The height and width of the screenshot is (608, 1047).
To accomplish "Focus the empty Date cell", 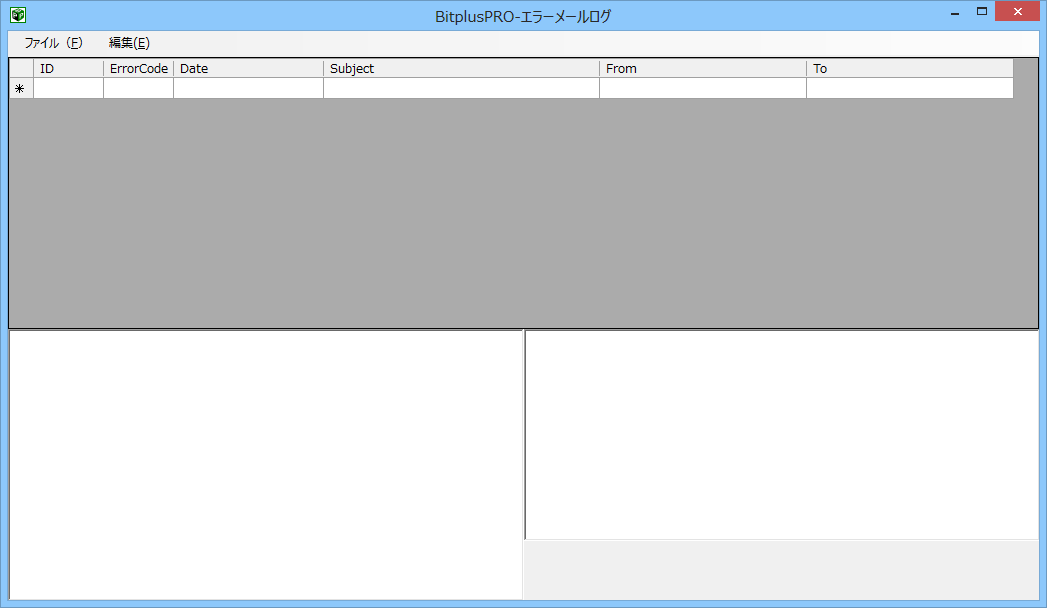I will point(248,89).
